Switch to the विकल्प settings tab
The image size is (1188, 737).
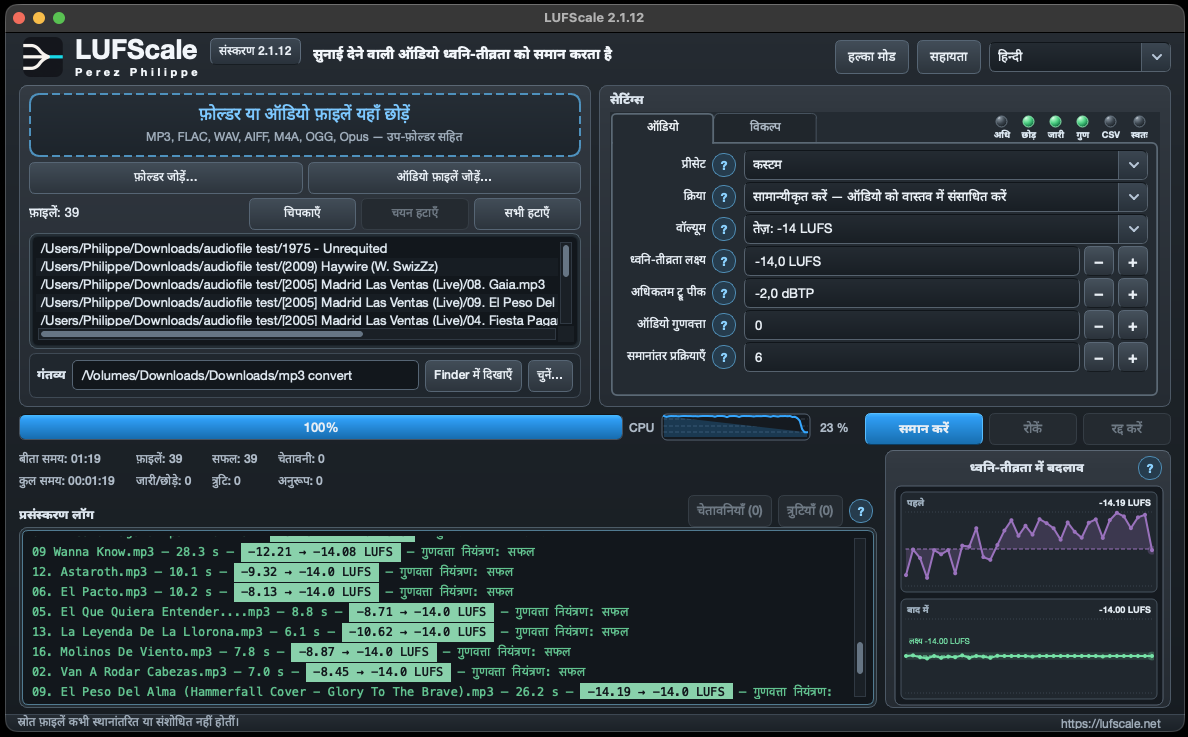764,127
